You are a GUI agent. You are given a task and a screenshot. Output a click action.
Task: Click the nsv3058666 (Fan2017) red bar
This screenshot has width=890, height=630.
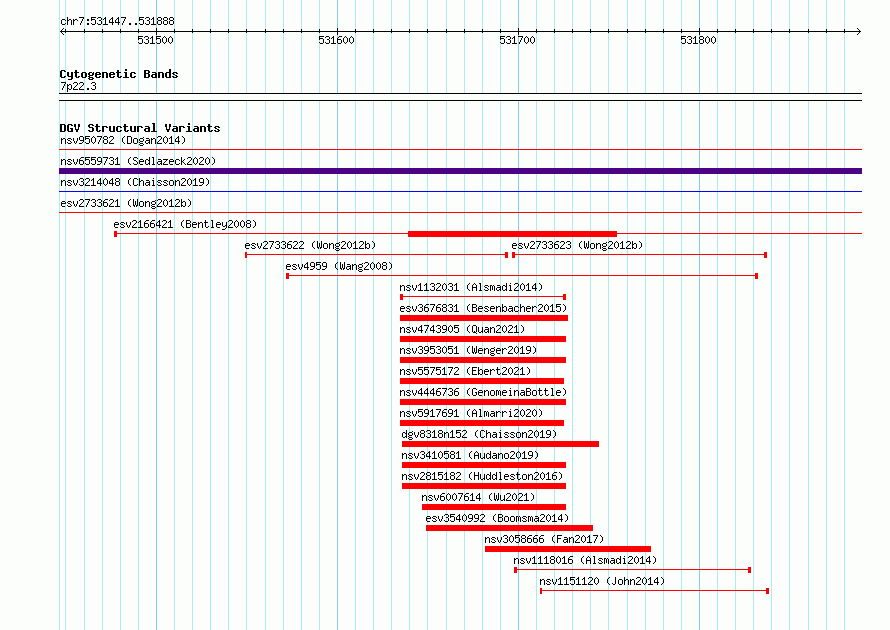pos(568,549)
